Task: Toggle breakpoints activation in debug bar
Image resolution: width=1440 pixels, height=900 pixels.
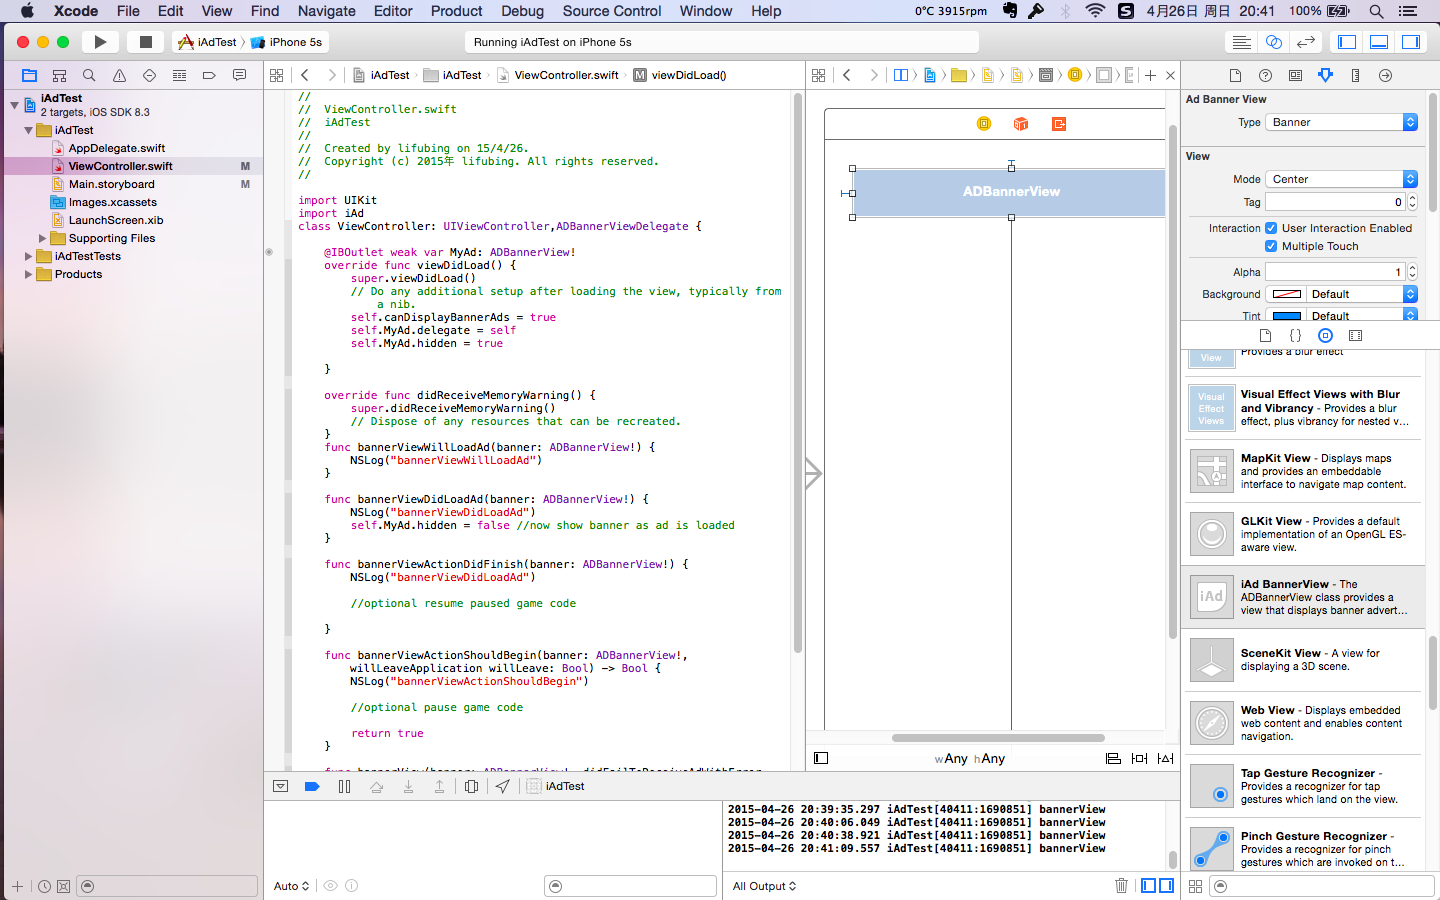Action: pos(312,786)
